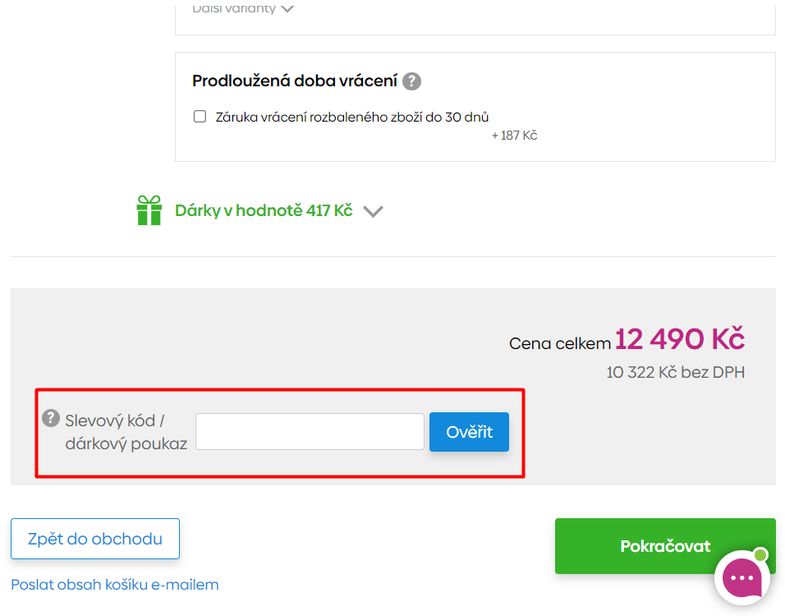Screen dimensions: 785x616
Task: Click the price 10 322 Kč bez DPH
Action: [x=675, y=373]
